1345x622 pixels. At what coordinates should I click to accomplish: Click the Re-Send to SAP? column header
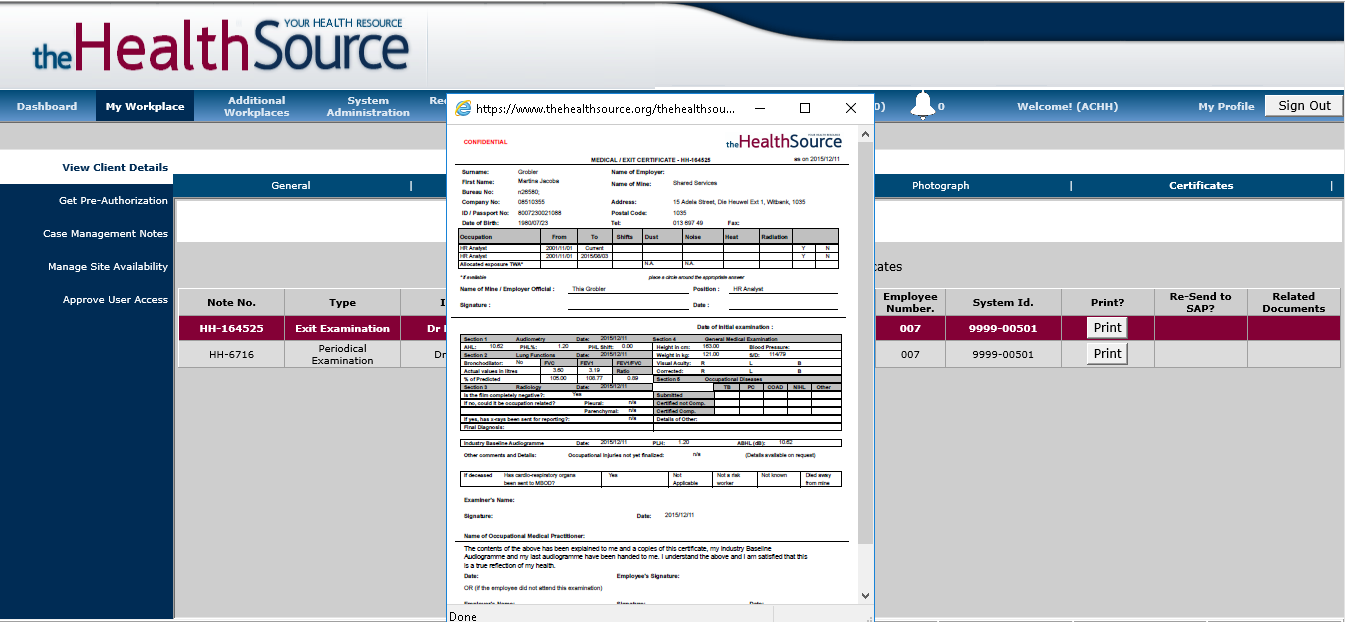[x=1200, y=302]
